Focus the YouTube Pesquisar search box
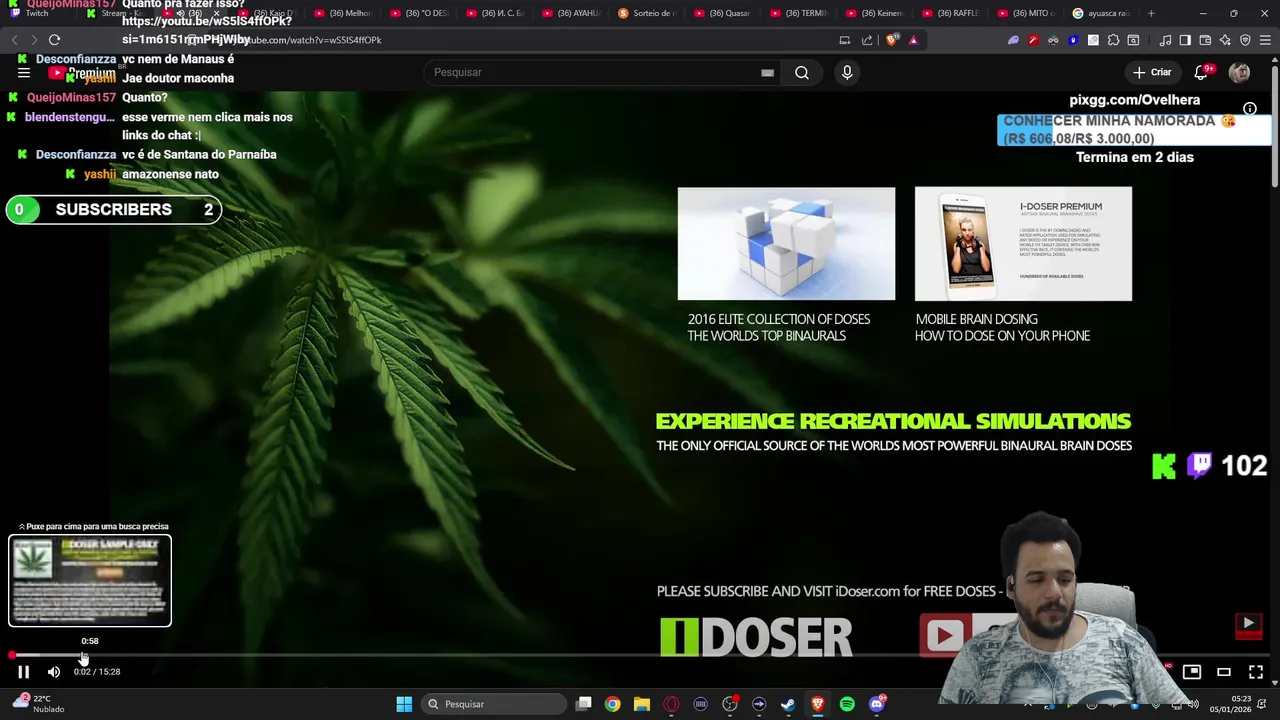Screen dimensions: 1280x720 point(600,72)
